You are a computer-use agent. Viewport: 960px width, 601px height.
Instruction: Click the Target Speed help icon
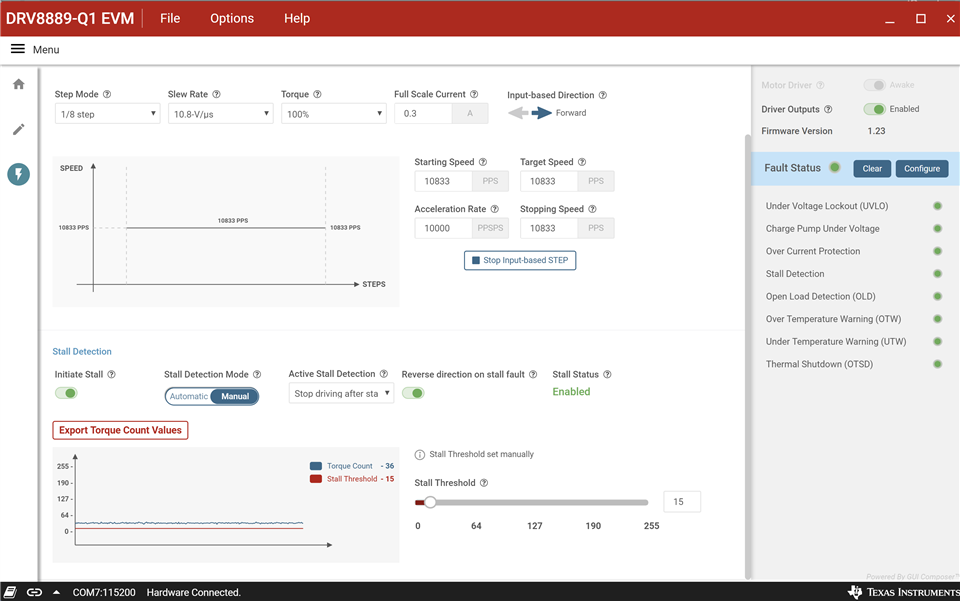pos(582,162)
